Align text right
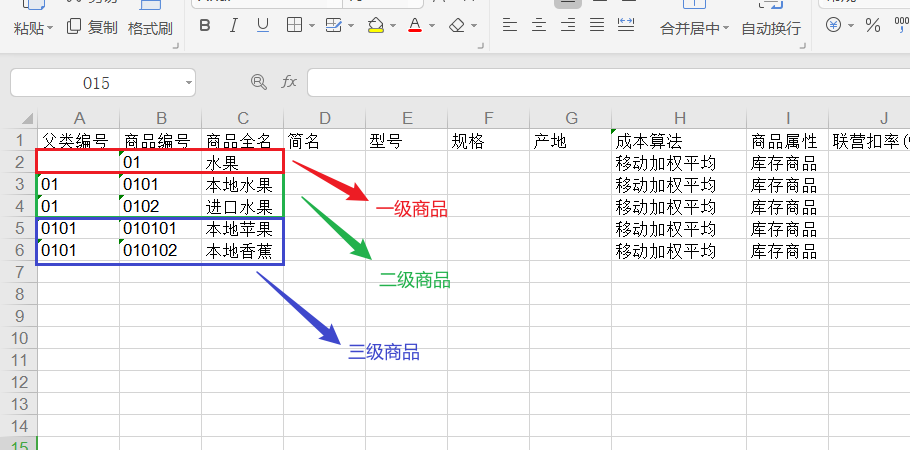 click(x=568, y=25)
